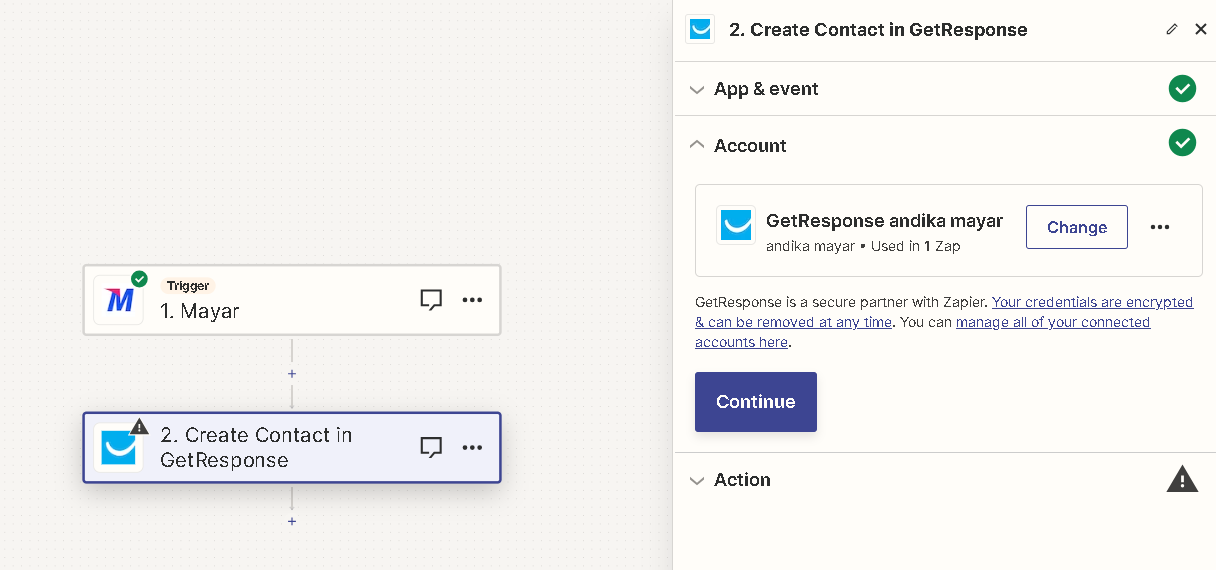Open comment bubble on Mayar step
The width and height of the screenshot is (1216, 570).
(x=431, y=300)
